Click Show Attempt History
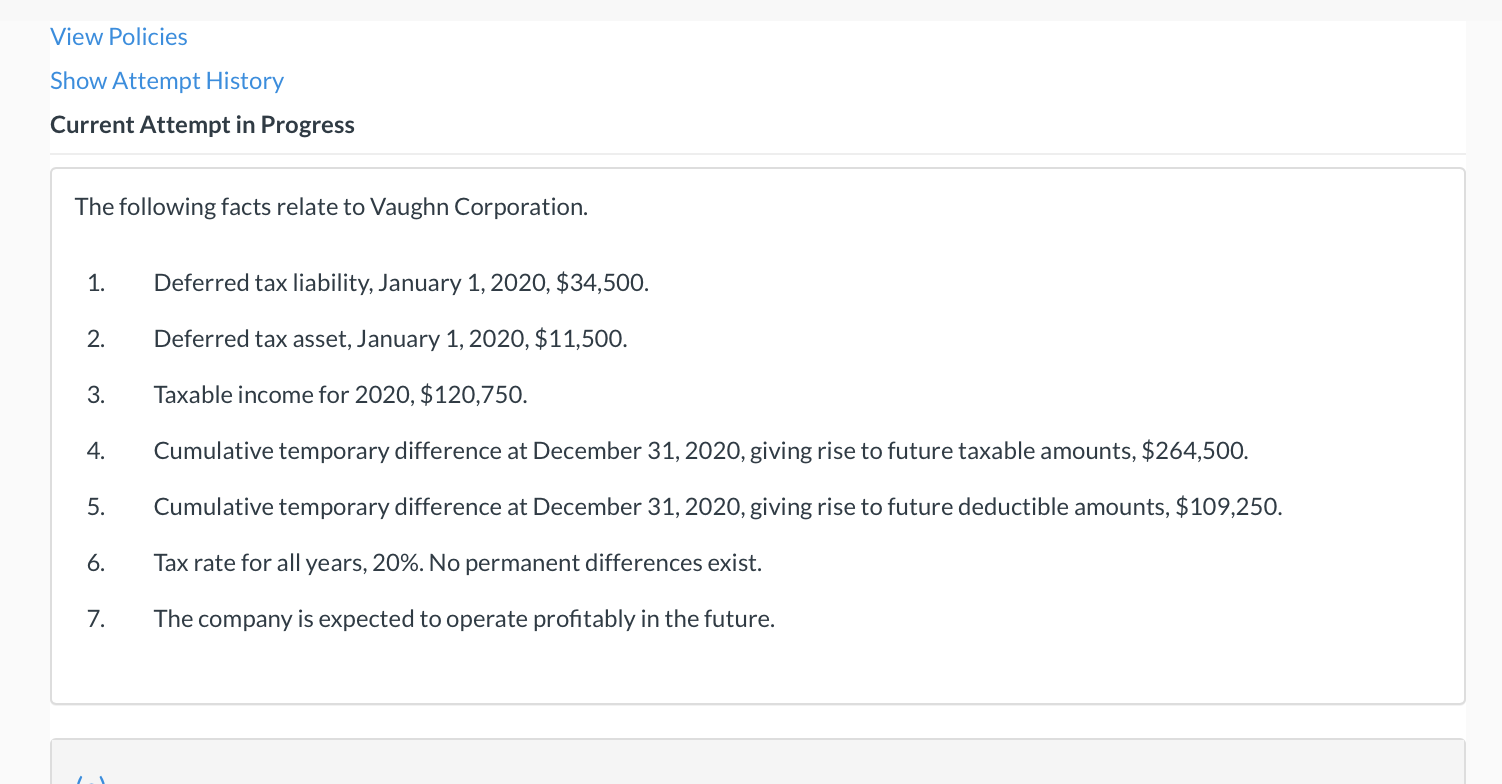Screen dimensions: 1502x784 click(166, 80)
